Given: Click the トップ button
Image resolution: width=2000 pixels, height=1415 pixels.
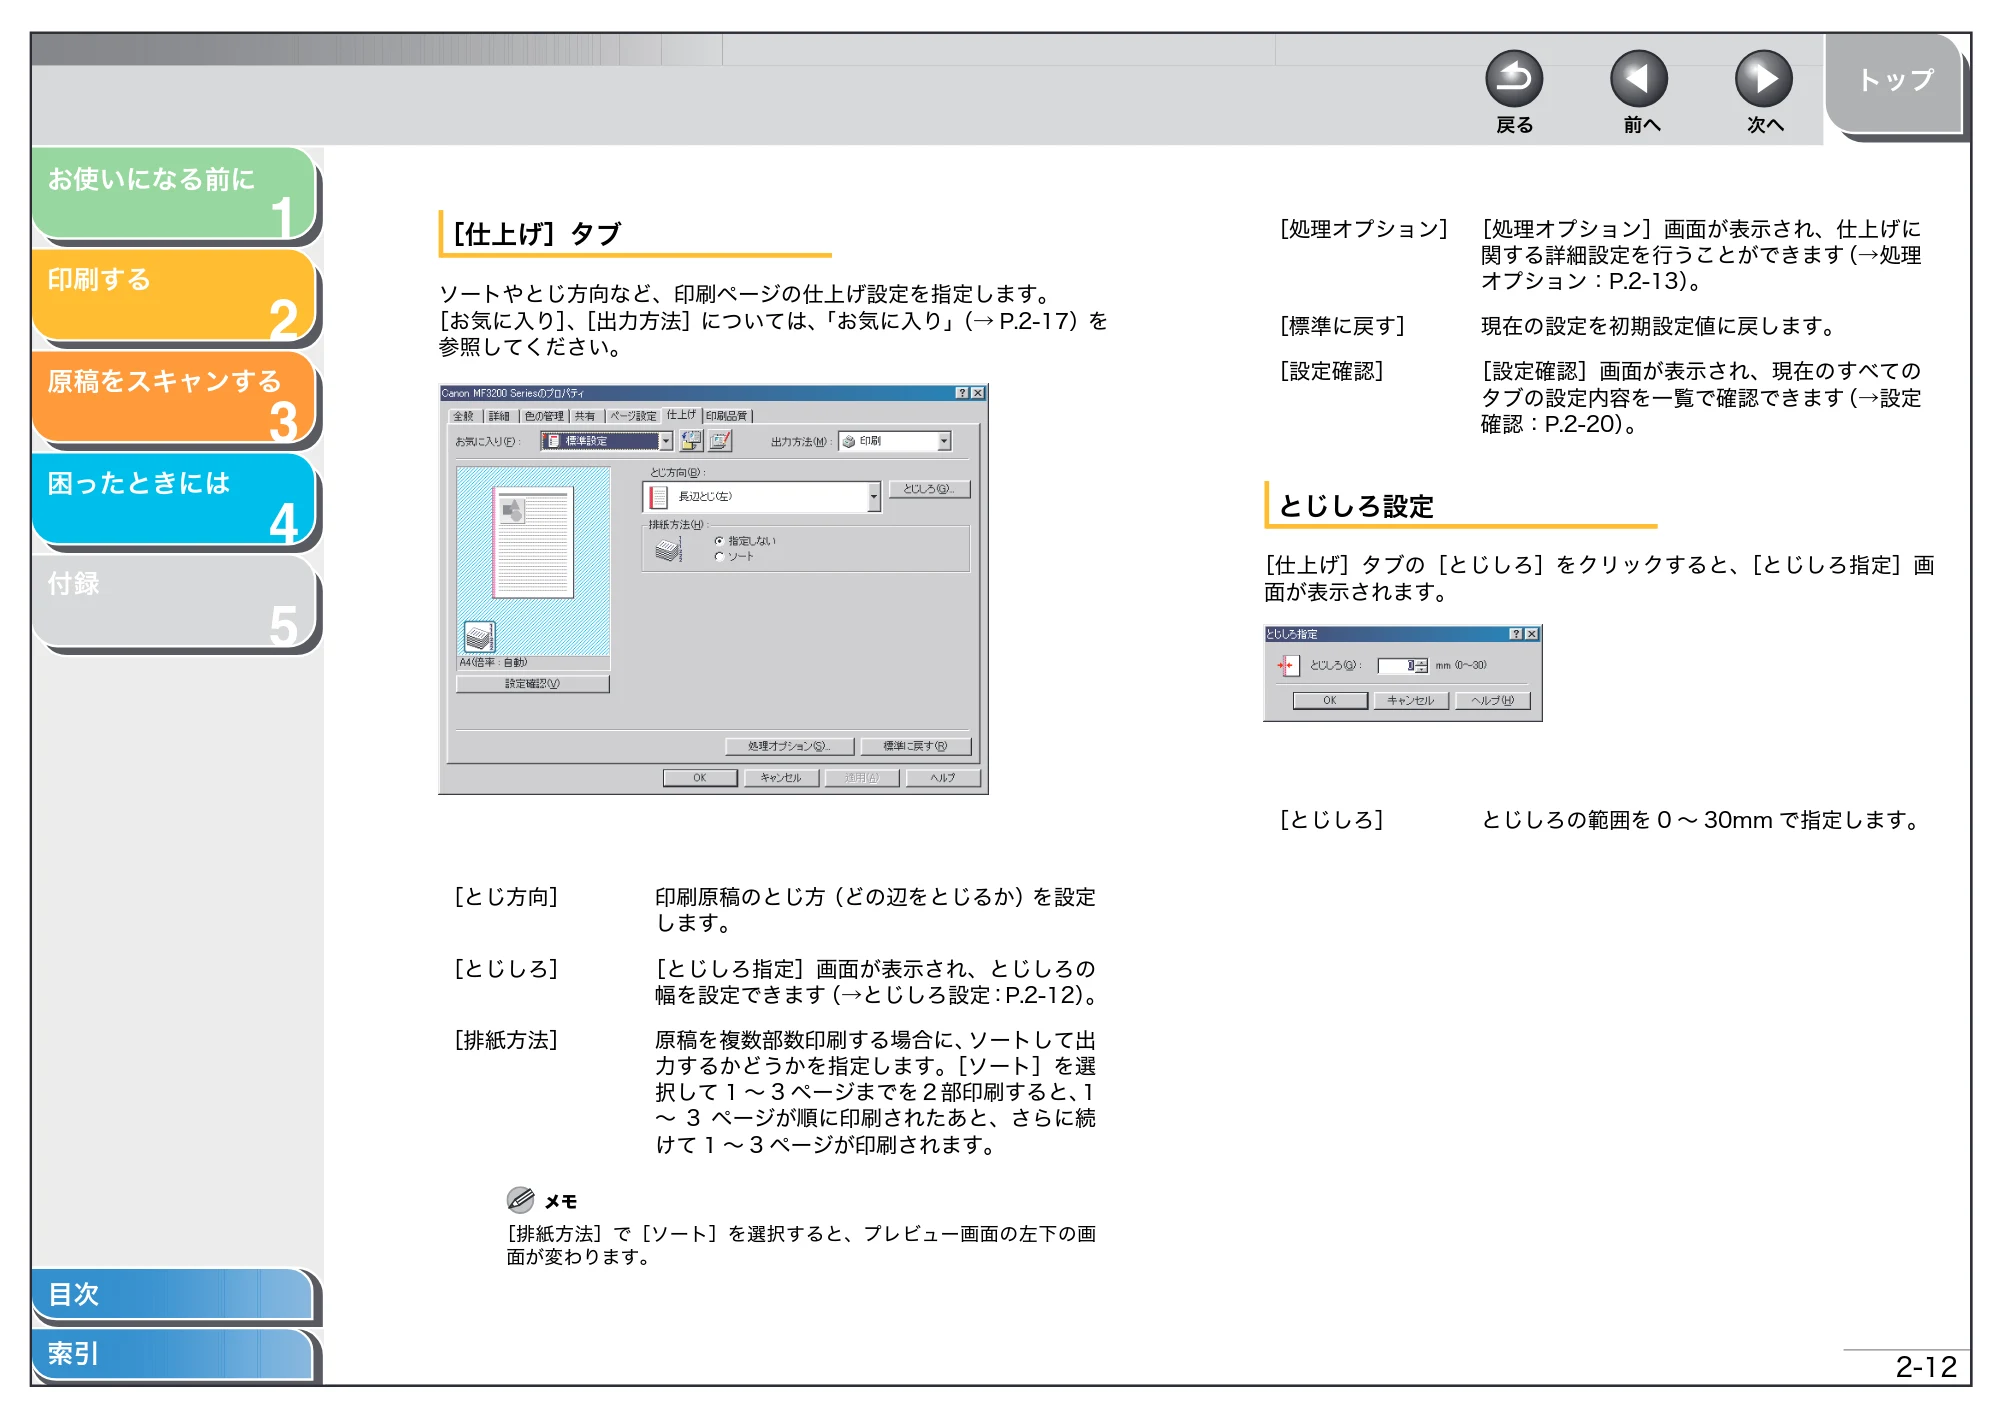Looking at the screenshot, I should (x=1894, y=82).
